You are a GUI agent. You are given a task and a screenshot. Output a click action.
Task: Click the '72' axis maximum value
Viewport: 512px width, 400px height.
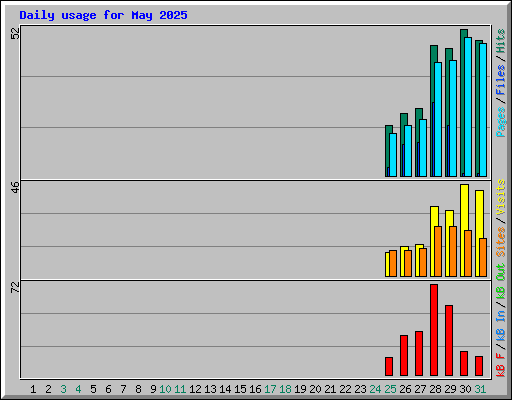click(15, 287)
